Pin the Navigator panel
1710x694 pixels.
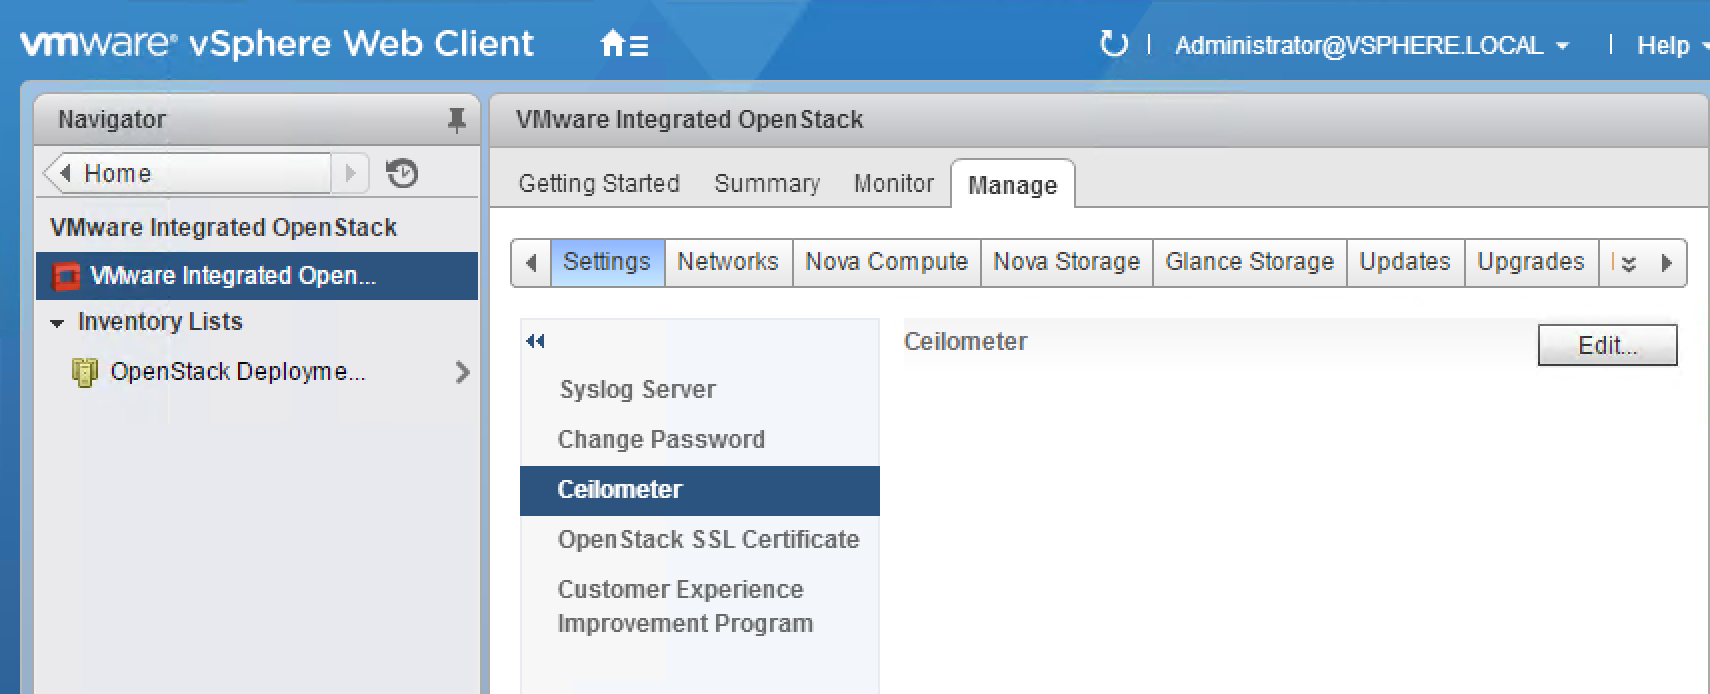(x=456, y=120)
